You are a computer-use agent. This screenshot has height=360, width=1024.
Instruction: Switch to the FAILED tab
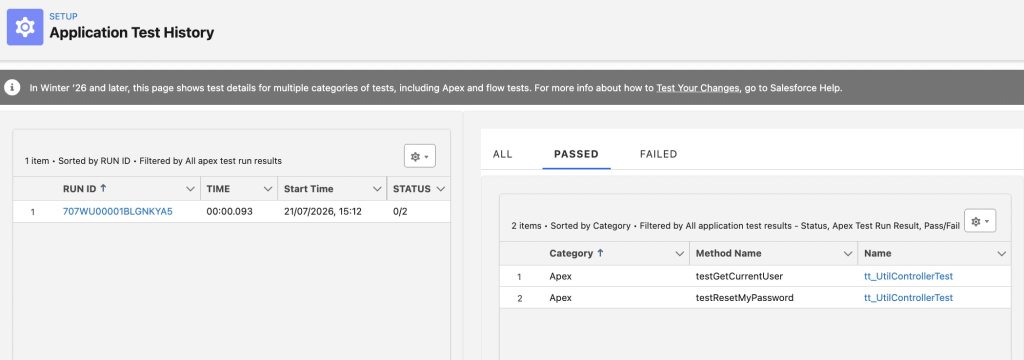point(658,154)
